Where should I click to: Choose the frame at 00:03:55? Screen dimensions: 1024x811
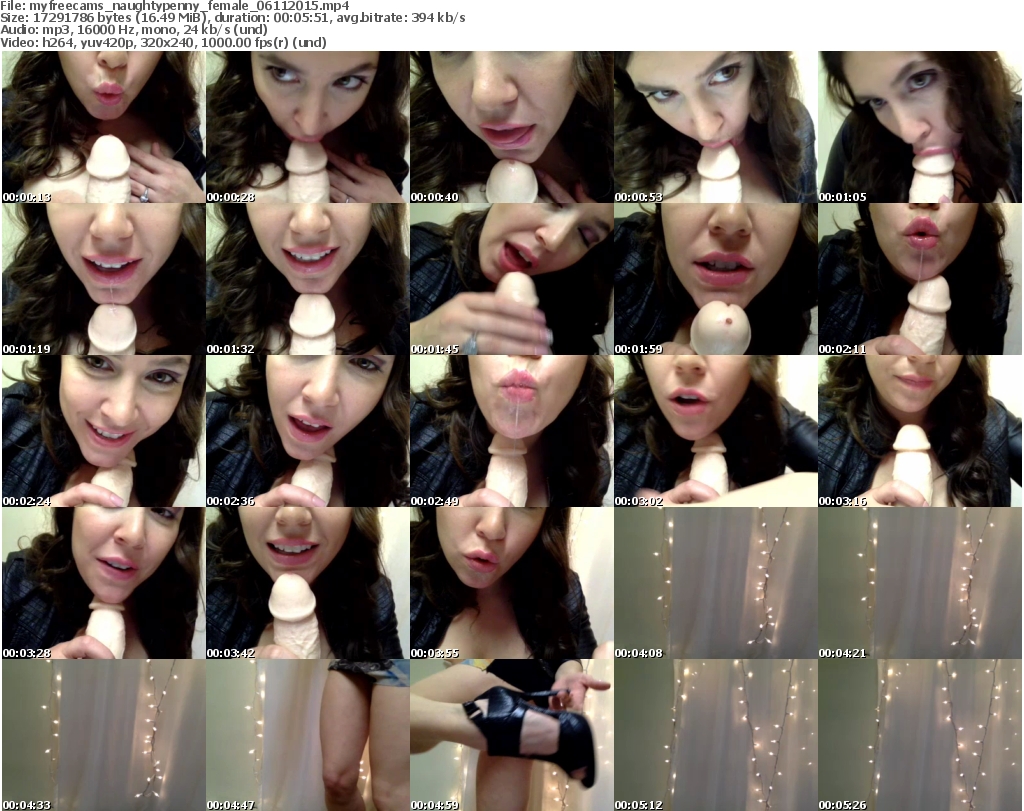(x=511, y=583)
